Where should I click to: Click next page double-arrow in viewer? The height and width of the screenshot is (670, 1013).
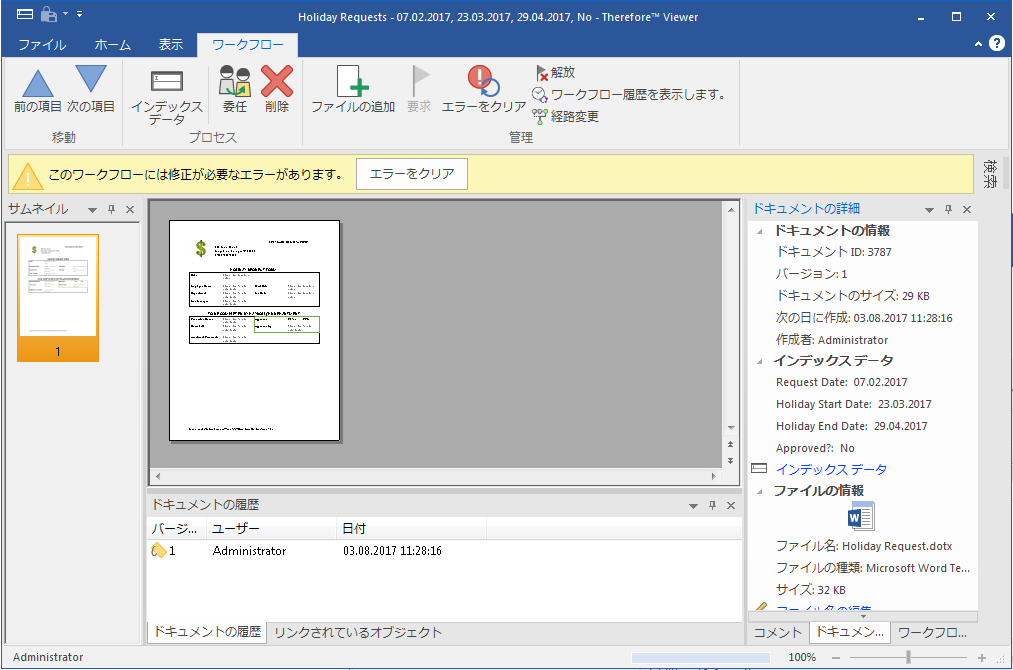coord(731,461)
